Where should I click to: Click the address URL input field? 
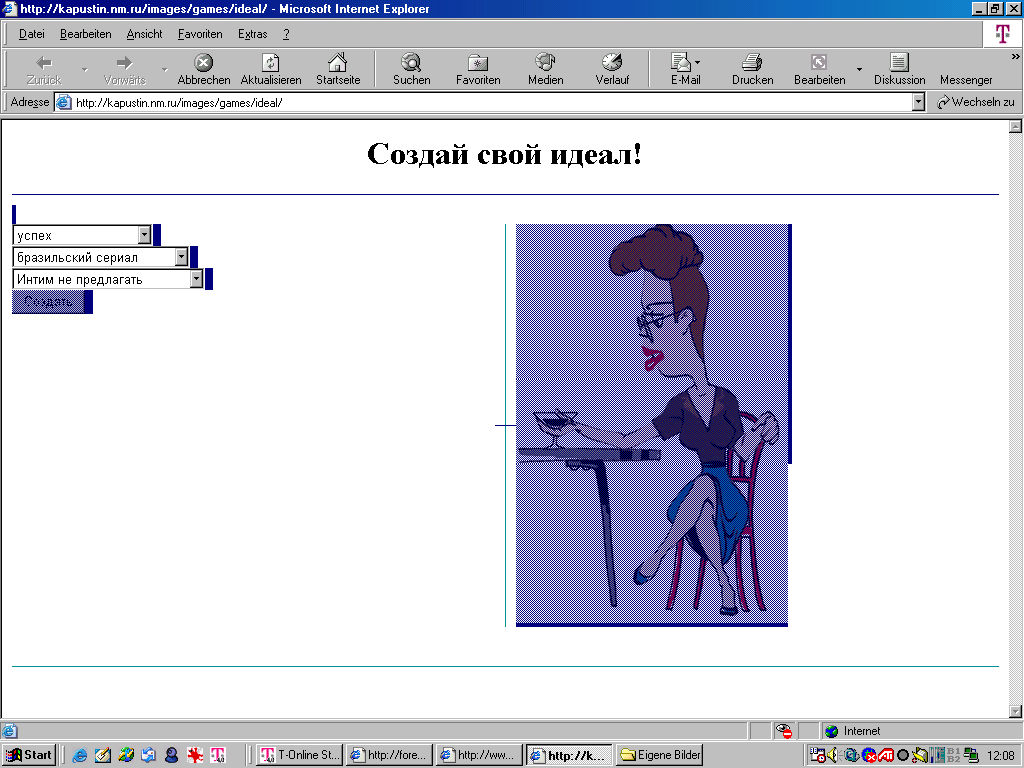coord(490,102)
